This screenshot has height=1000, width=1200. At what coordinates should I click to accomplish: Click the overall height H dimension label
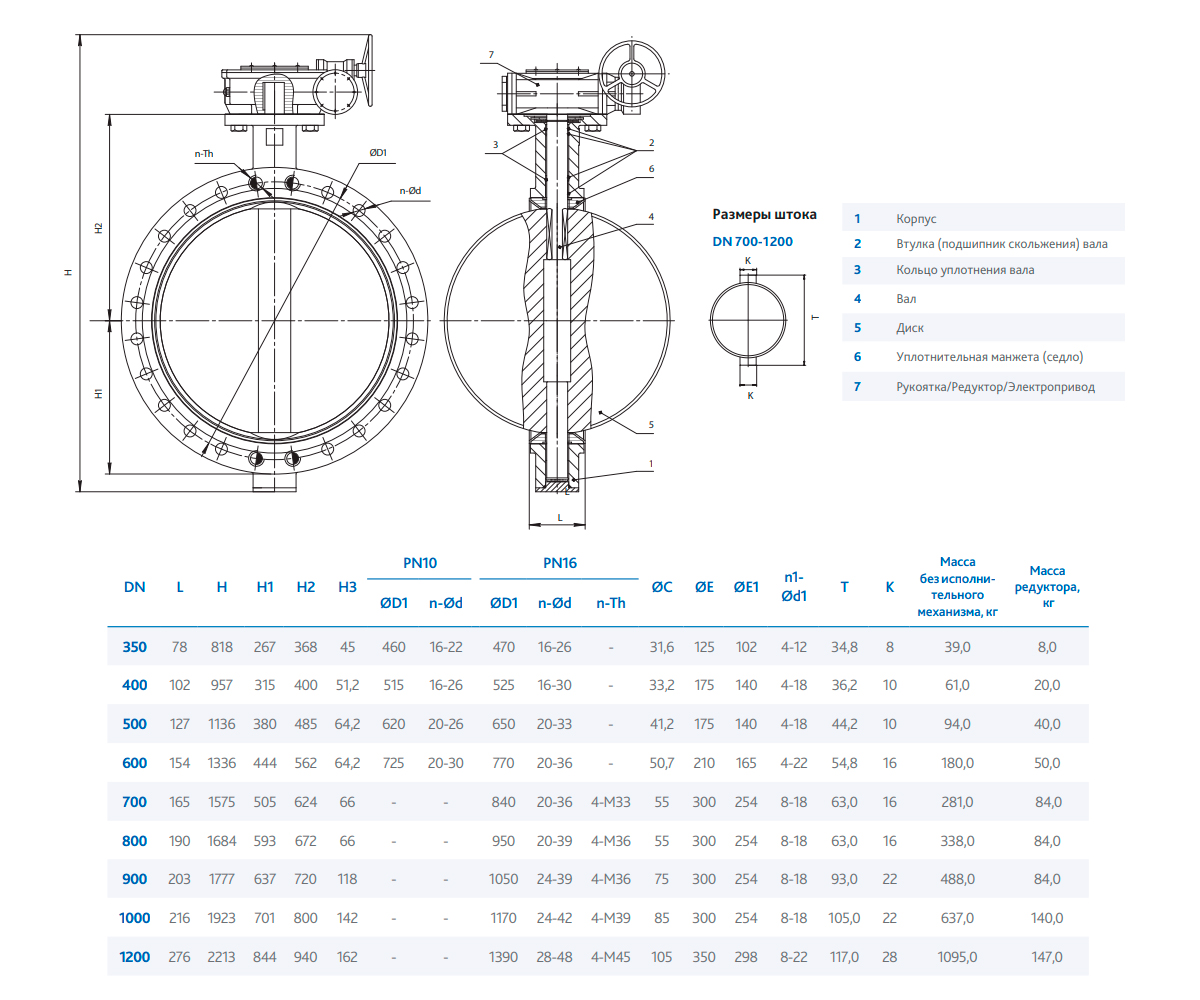click(68, 272)
